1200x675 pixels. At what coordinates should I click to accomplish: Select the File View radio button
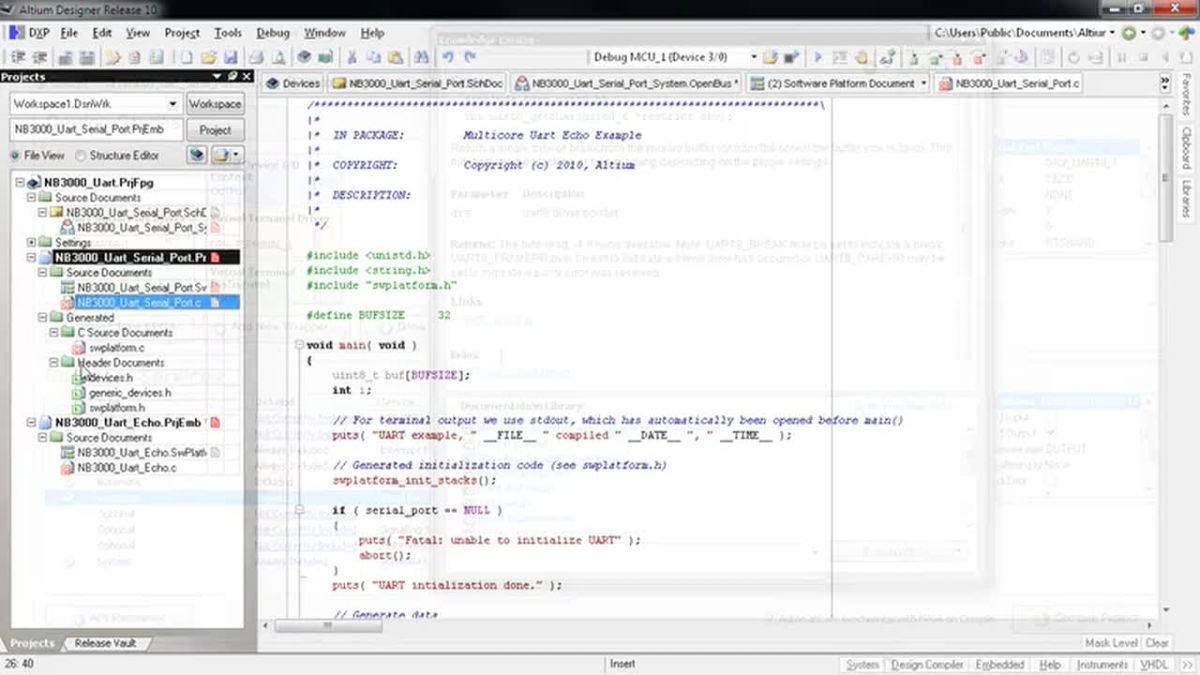pos(17,157)
